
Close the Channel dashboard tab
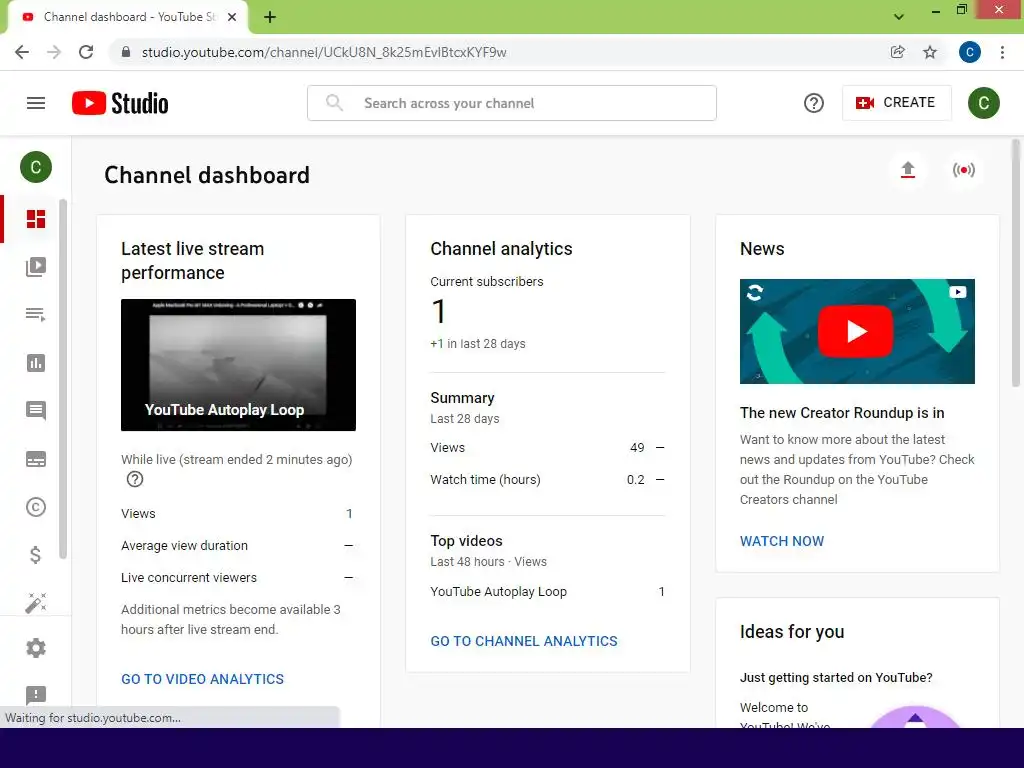(232, 17)
